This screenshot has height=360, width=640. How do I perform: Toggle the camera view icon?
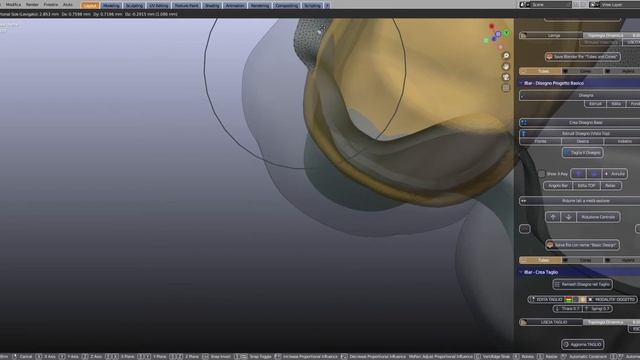pos(506,77)
